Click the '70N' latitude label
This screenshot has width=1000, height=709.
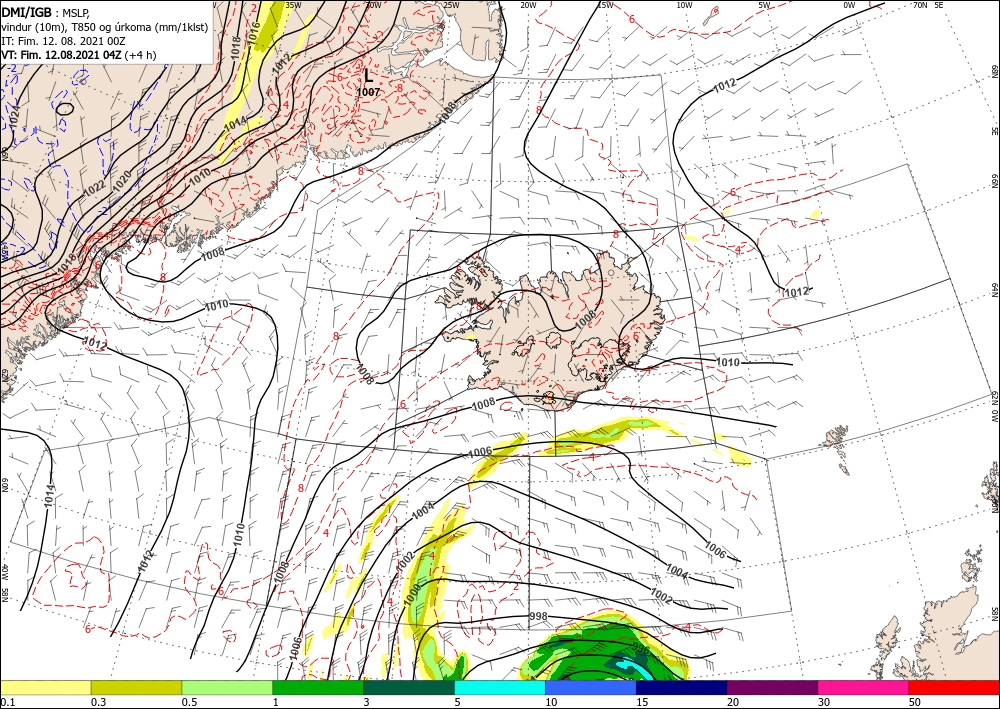[920, 5]
